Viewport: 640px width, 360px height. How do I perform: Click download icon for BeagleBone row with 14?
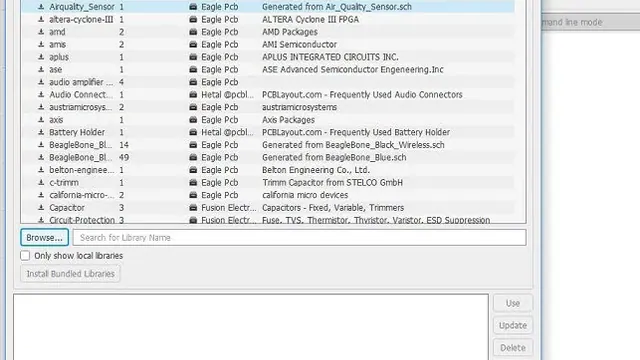pos(41,145)
